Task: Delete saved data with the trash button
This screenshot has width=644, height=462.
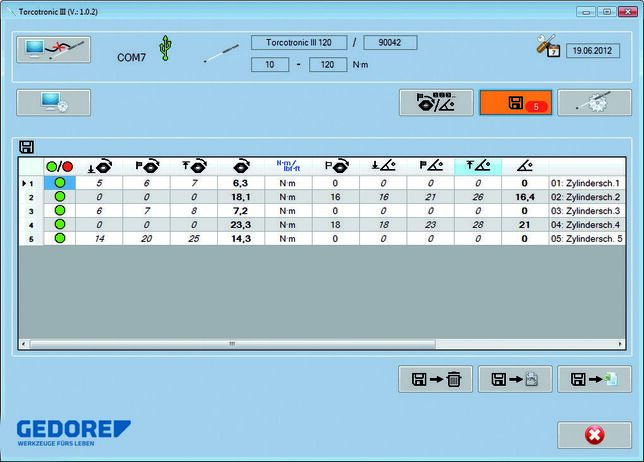Action: (436, 379)
